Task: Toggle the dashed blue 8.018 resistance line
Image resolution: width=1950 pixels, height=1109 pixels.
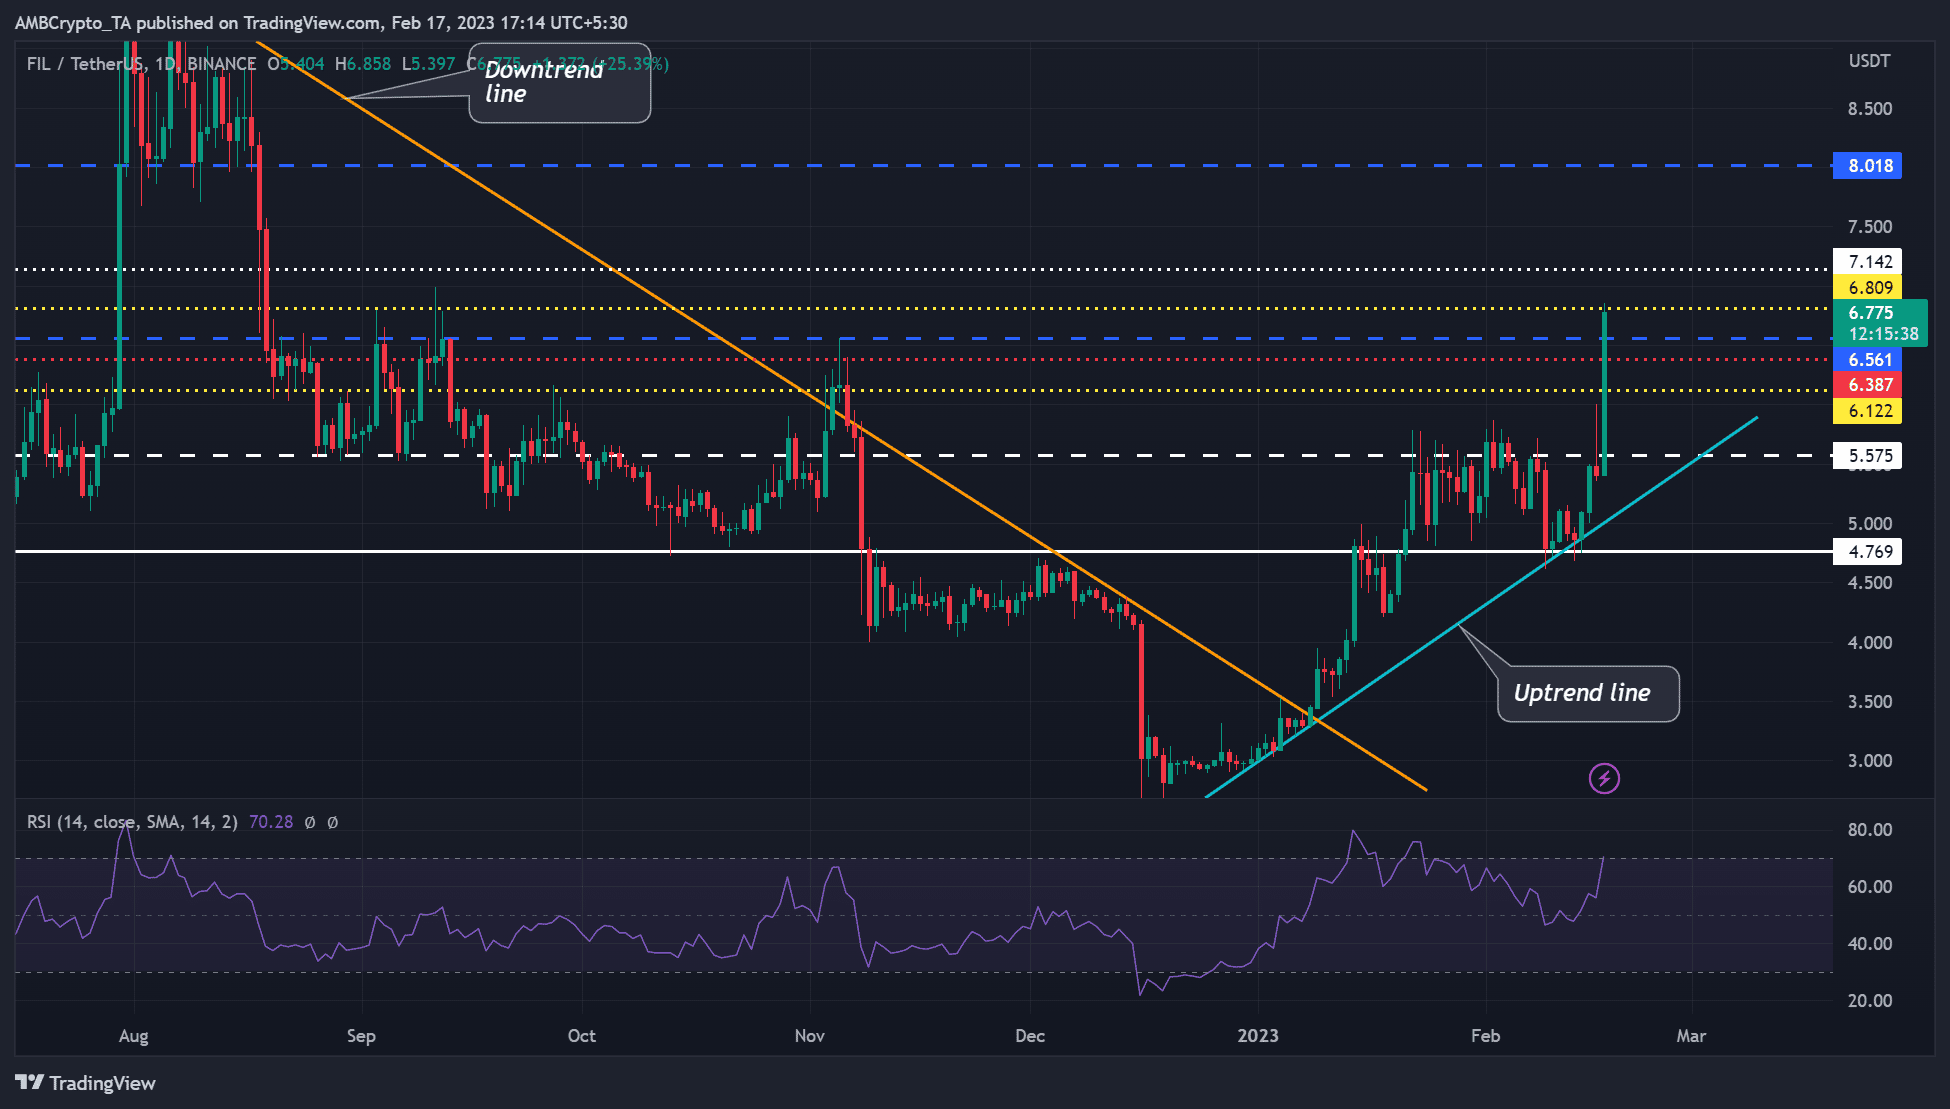Action: 900,165
